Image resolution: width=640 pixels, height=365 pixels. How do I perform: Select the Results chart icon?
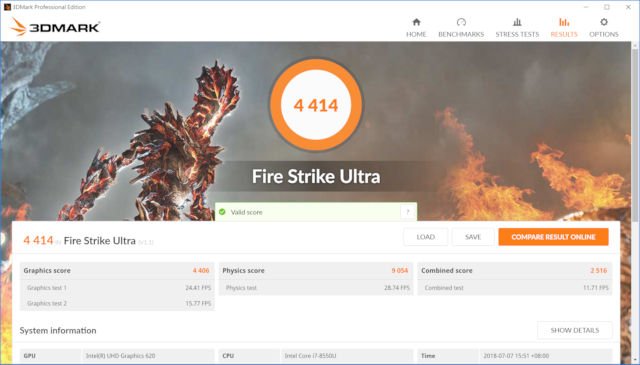[x=564, y=22]
